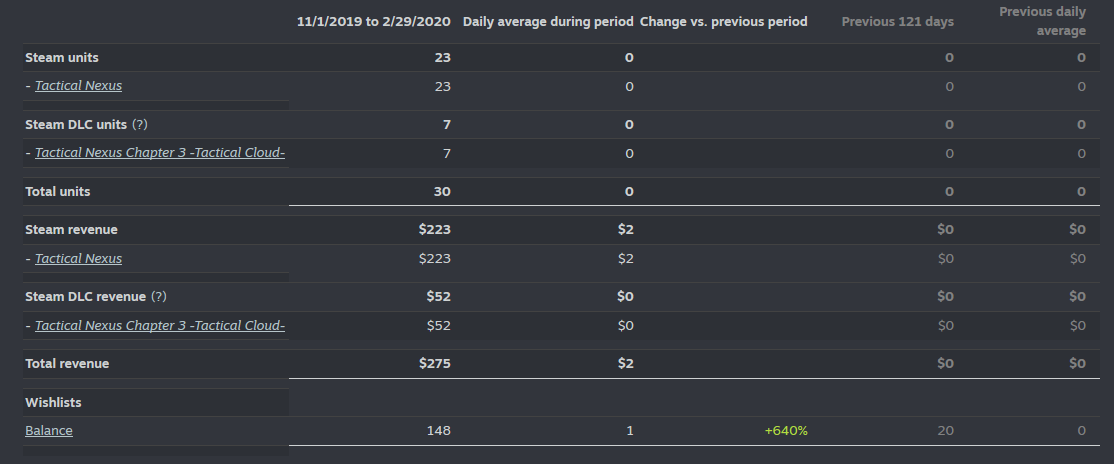This screenshot has height=464, width=1114.
Task: Click help (?) icon beside Steam DLC units
Action: (x=140, y=124)
